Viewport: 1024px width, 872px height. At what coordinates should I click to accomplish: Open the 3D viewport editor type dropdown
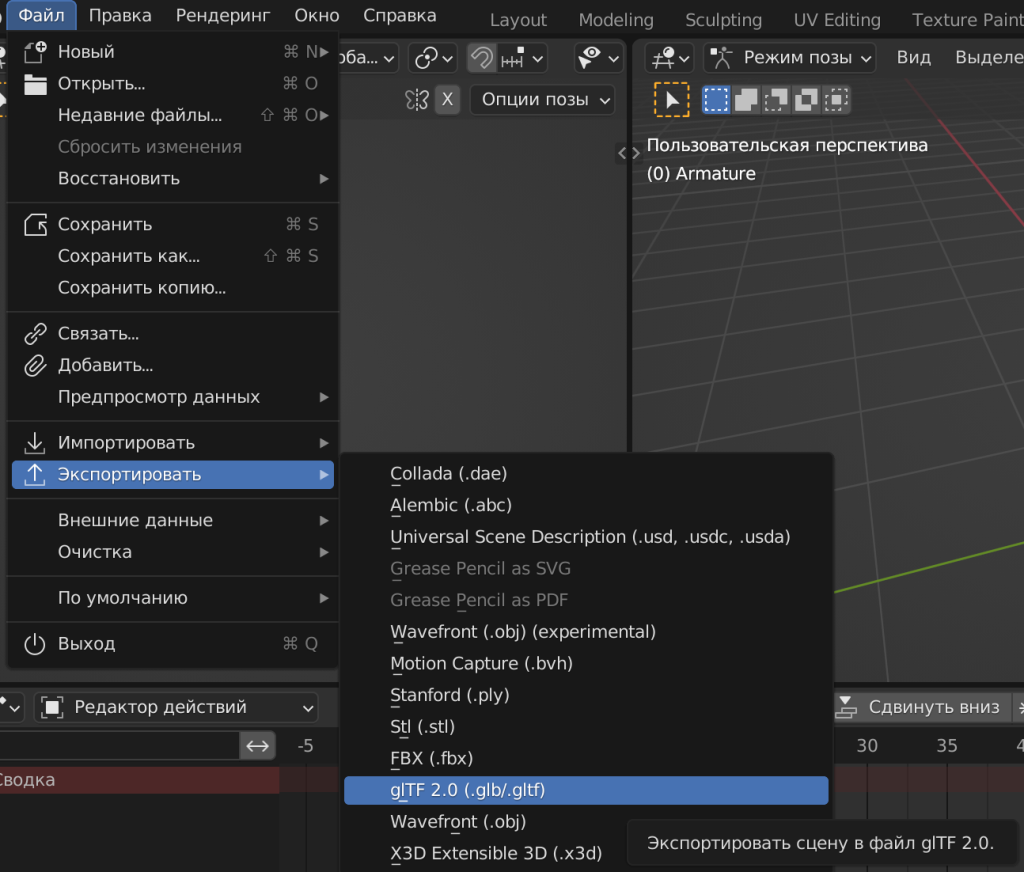tap(669, 58)
